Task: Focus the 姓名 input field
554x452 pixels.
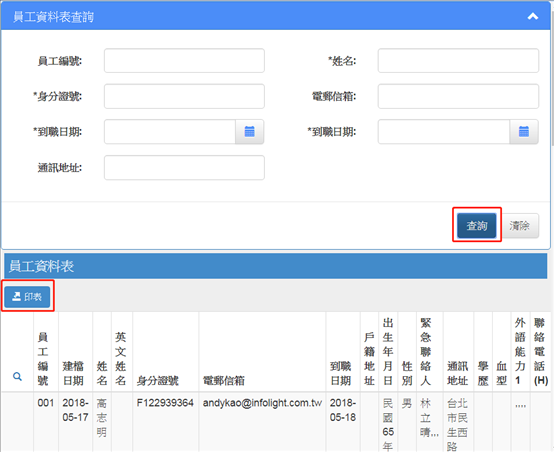Action: click(x=458, y=61)
